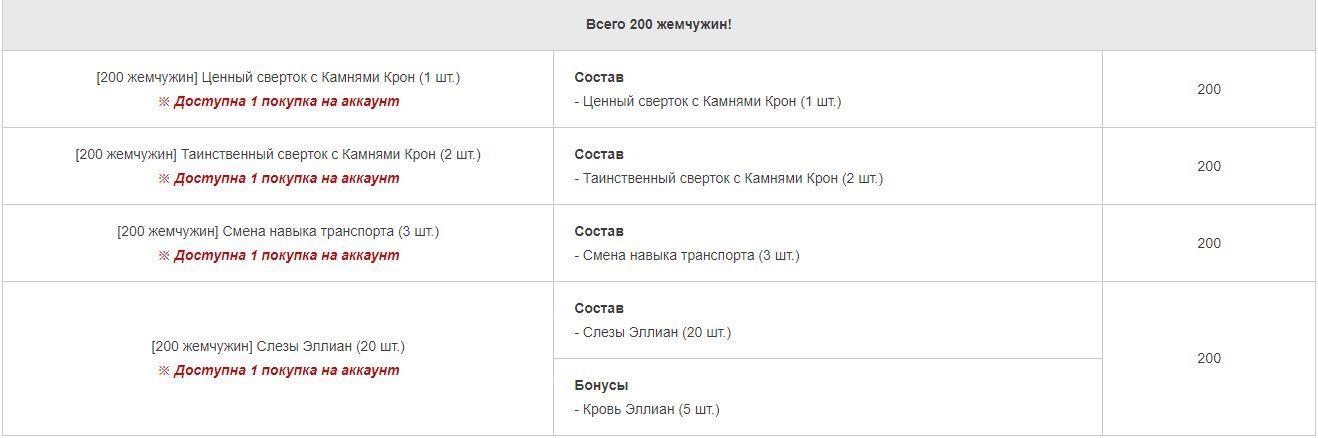Screen dimensions: 1318x438
Task: Click contents item "- Слезы Эллиан (20 шт.)"
Action: [x=653, y=332]
